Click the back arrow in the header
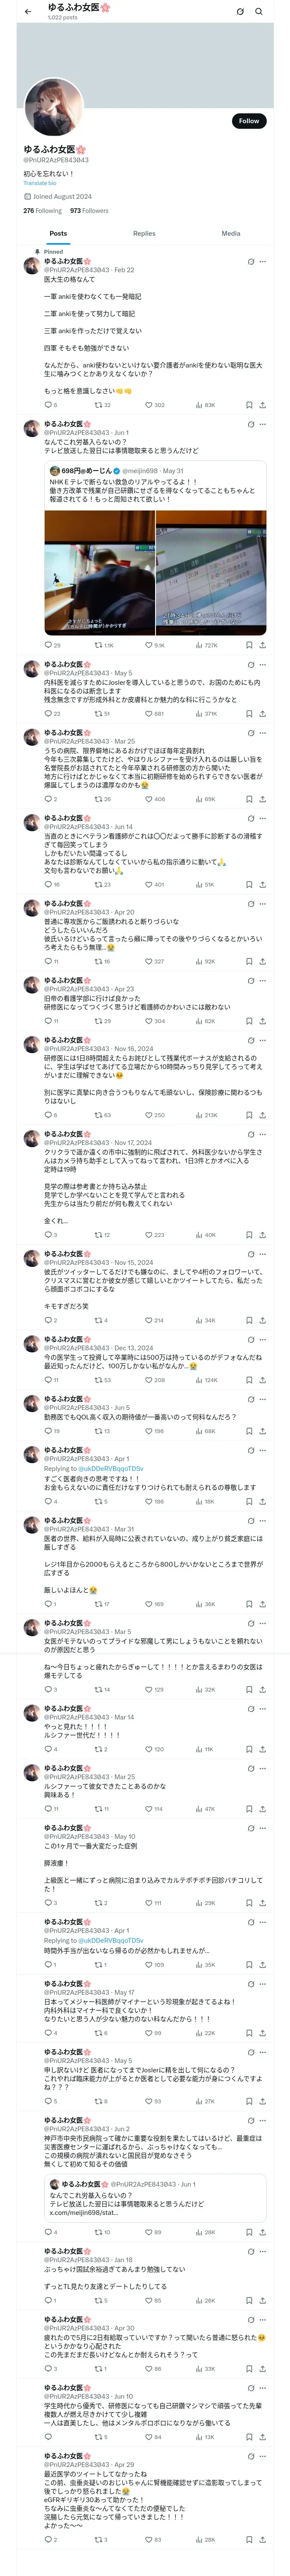Viewport: 290px width, 2576px height. tap(28, 11)
